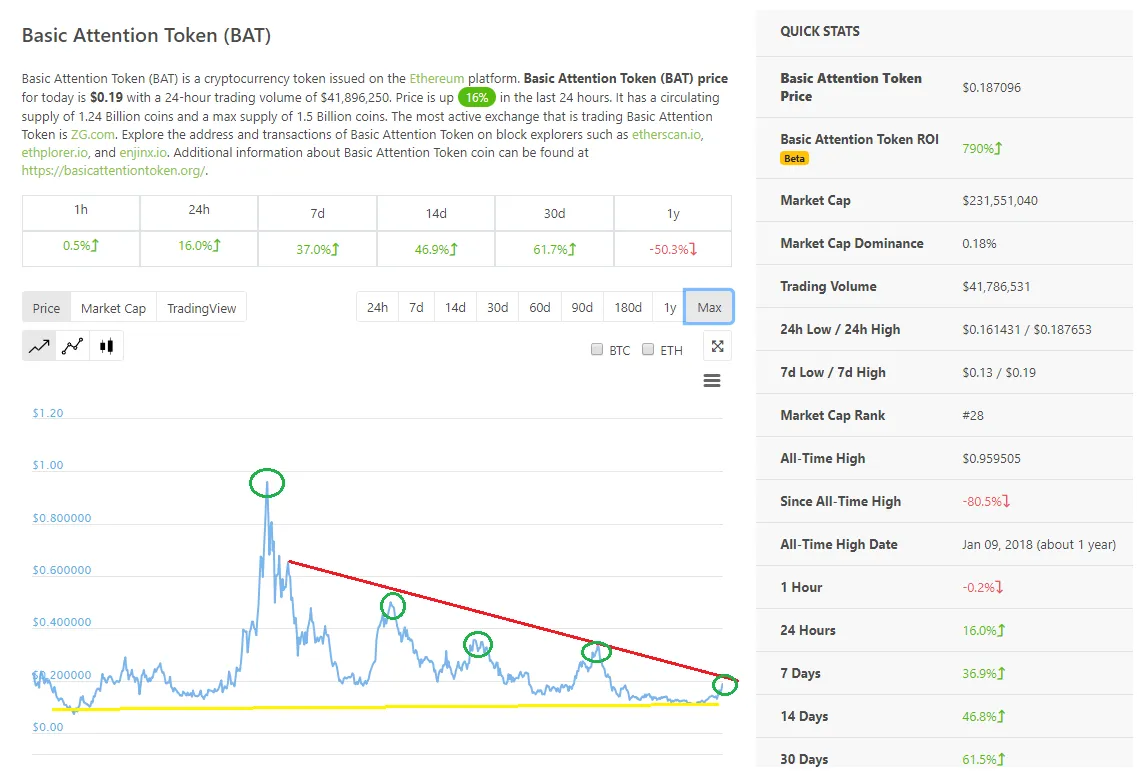Select the 7d chart range
1143x777 pixels.
tap(416, 307)
